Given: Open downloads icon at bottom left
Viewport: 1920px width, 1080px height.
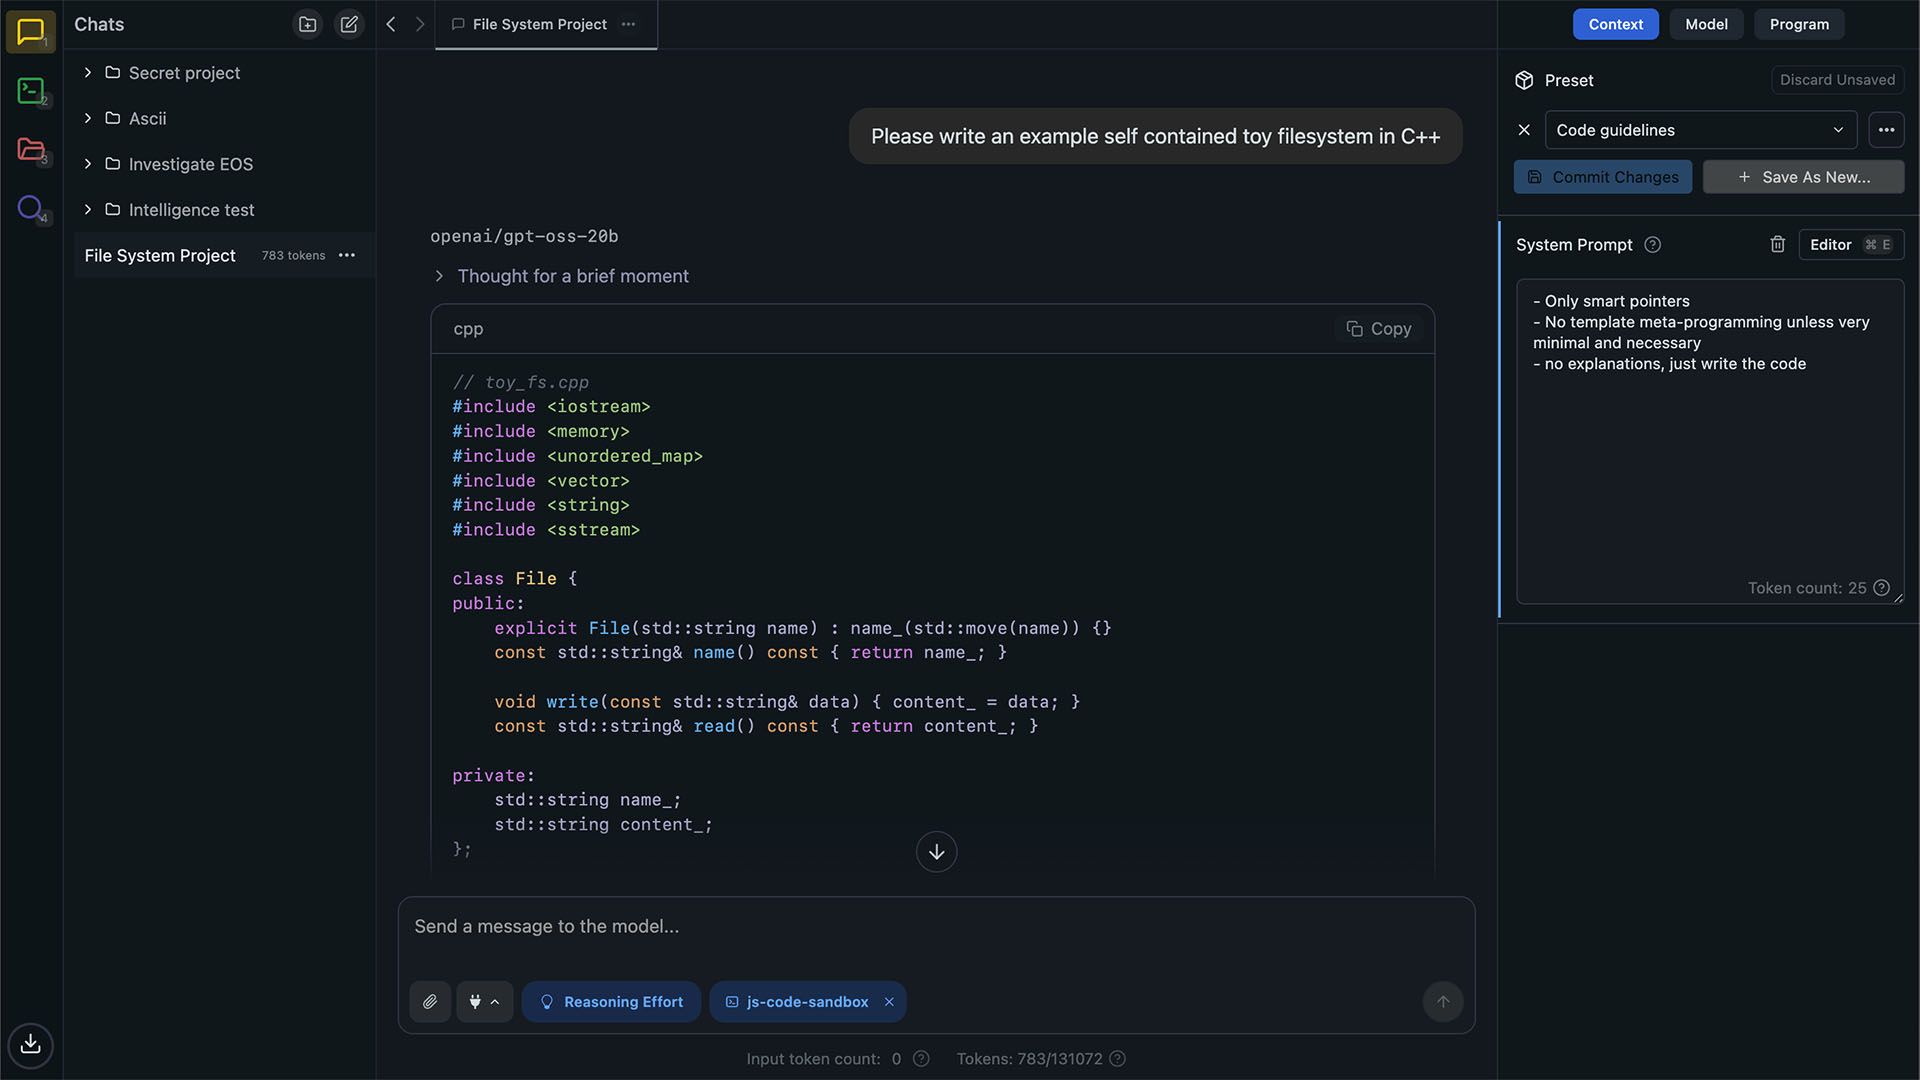Looking at the screenshot, I should click(30, 1044).
